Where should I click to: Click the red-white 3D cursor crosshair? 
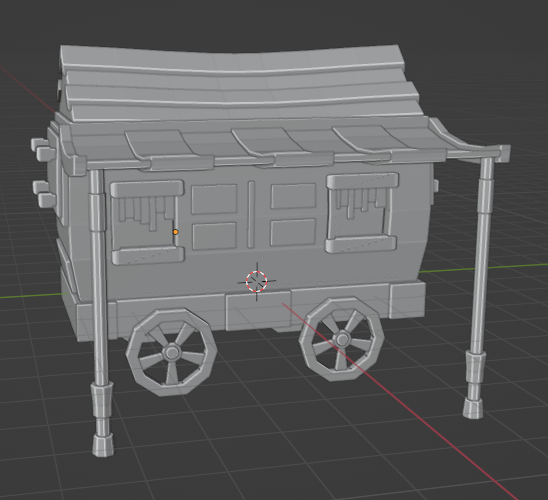pyautogui.click(x=257, y=281)
